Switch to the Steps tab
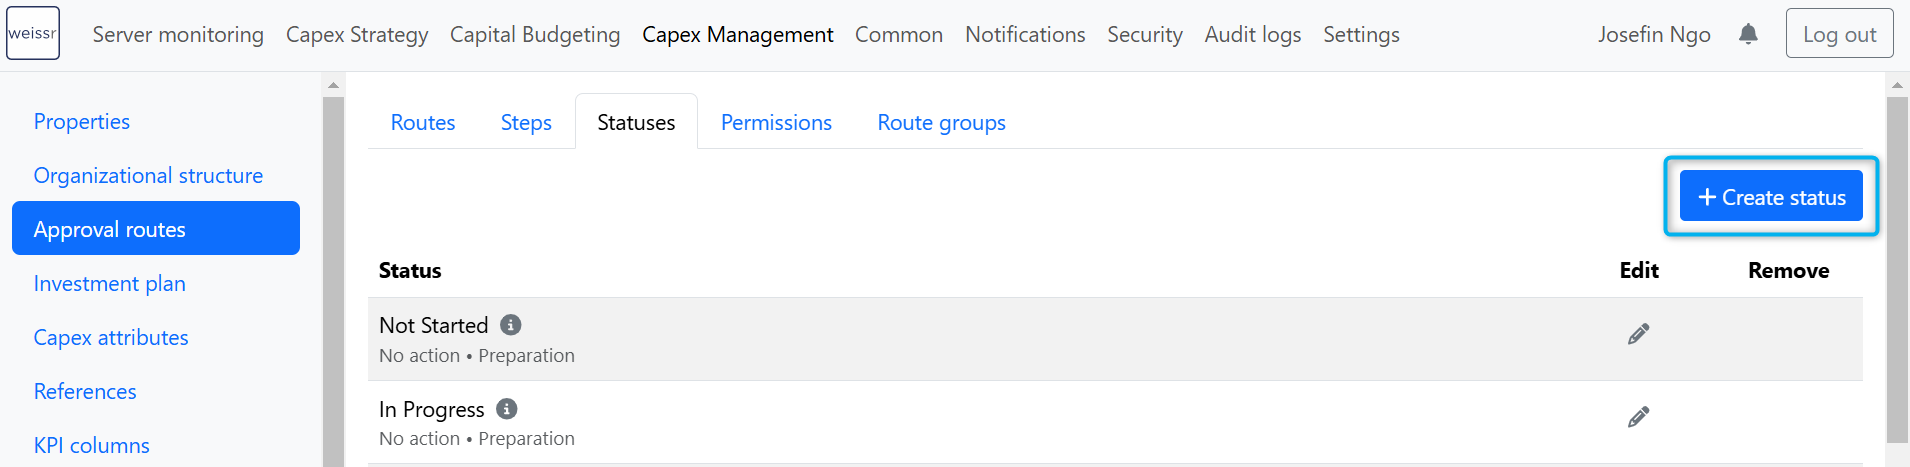The height and width of the screenshot is (467, 1910). click(526, 122)
